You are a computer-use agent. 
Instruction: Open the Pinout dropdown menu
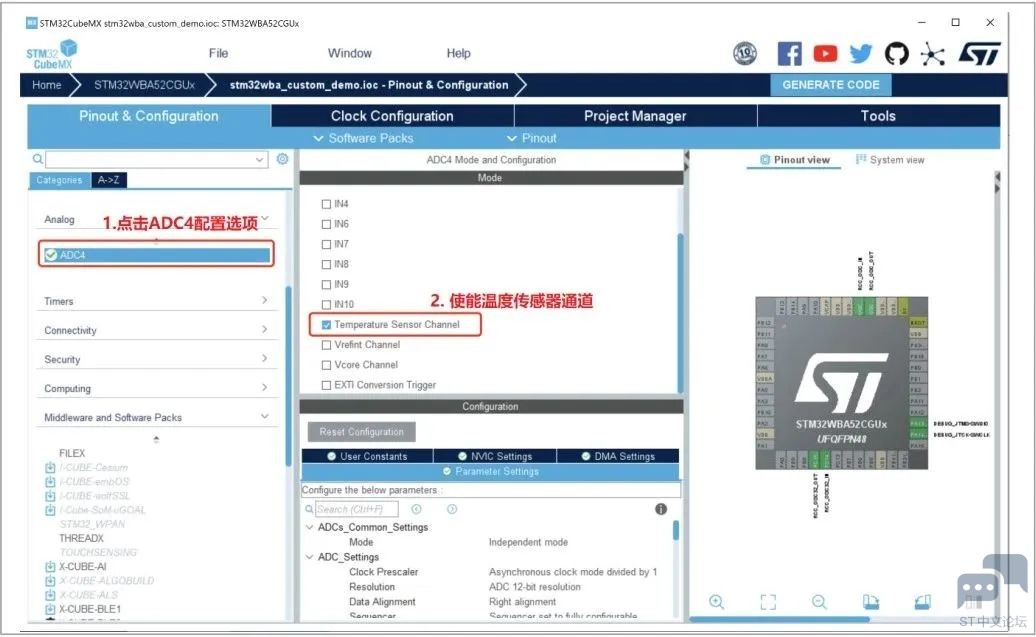click(x=532, y=138)
